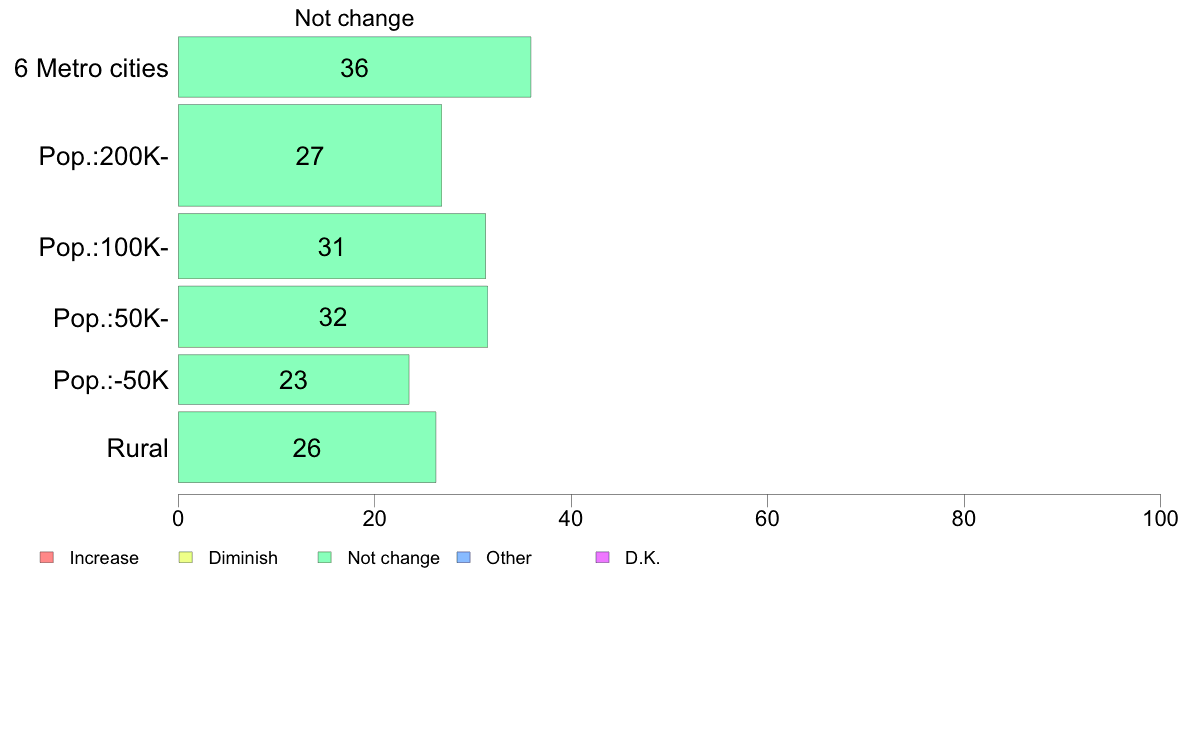
Task: Click the red Increase legend swatch
Action: click(x=47, y=557)
